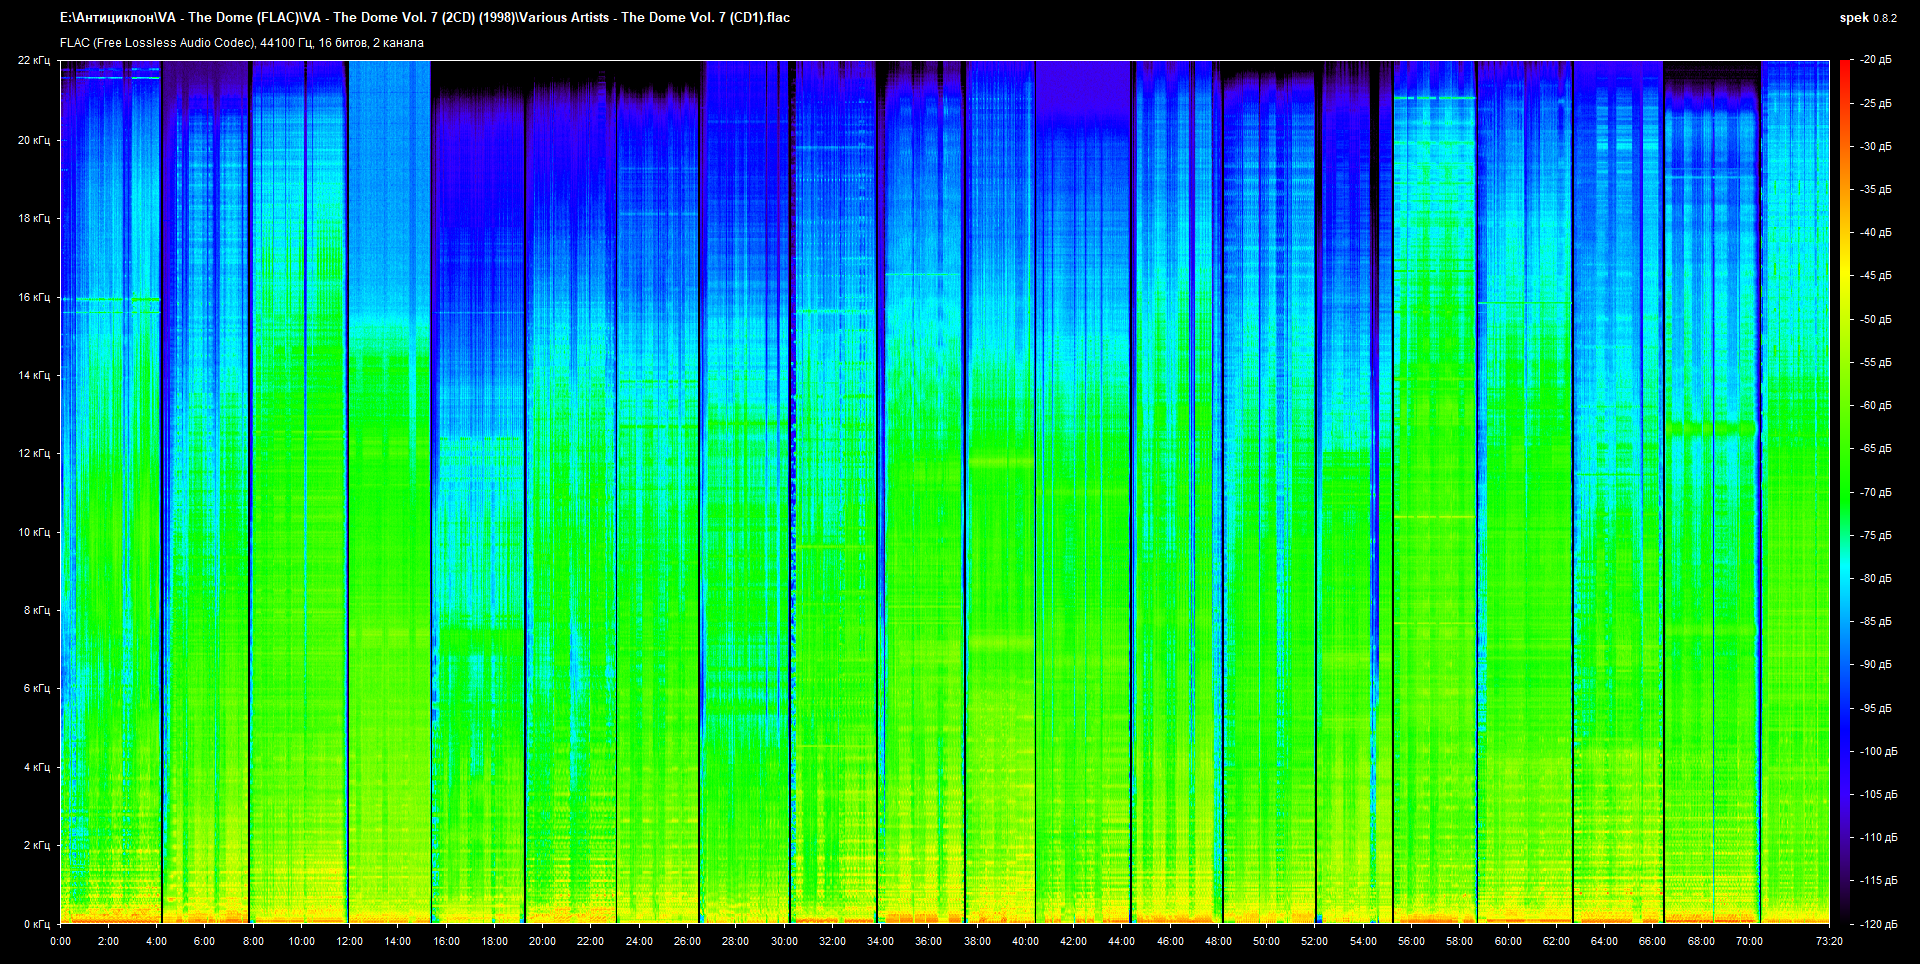This screenshot has height=964, width=1920.
Task: Click the 16 кГц frequency axis label
Action: coord(33,297)
